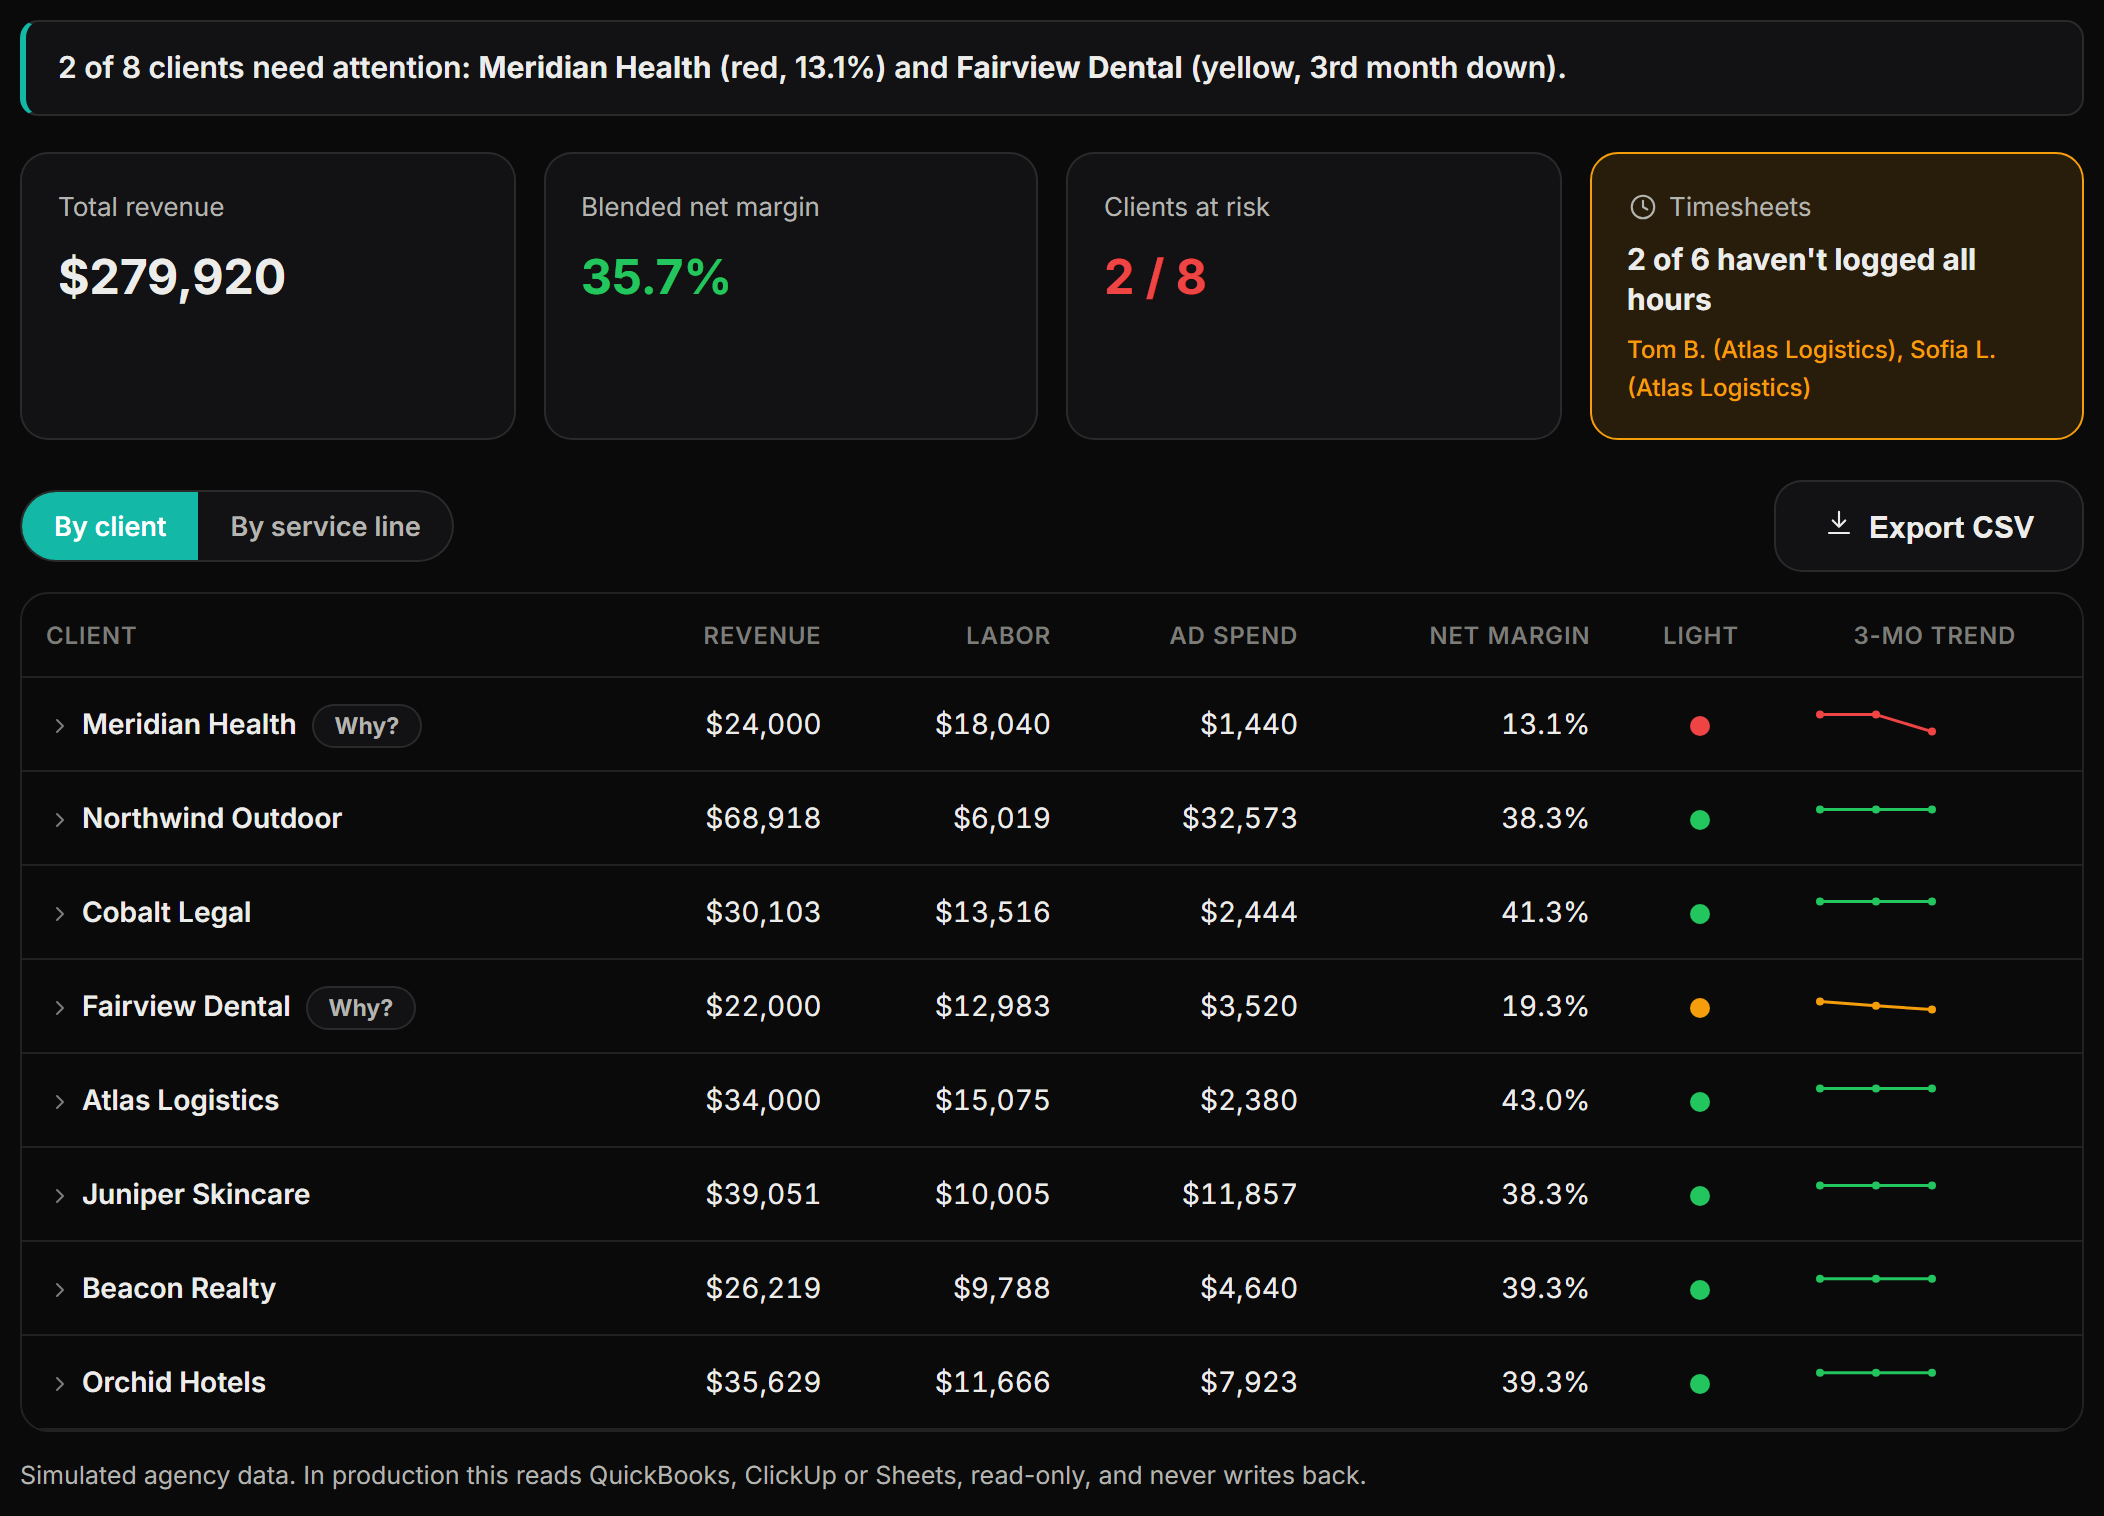This screenshot has width=2104, height=1516.
Task: Expand the Meridian Health row chevron
Action: pos(60,725)
